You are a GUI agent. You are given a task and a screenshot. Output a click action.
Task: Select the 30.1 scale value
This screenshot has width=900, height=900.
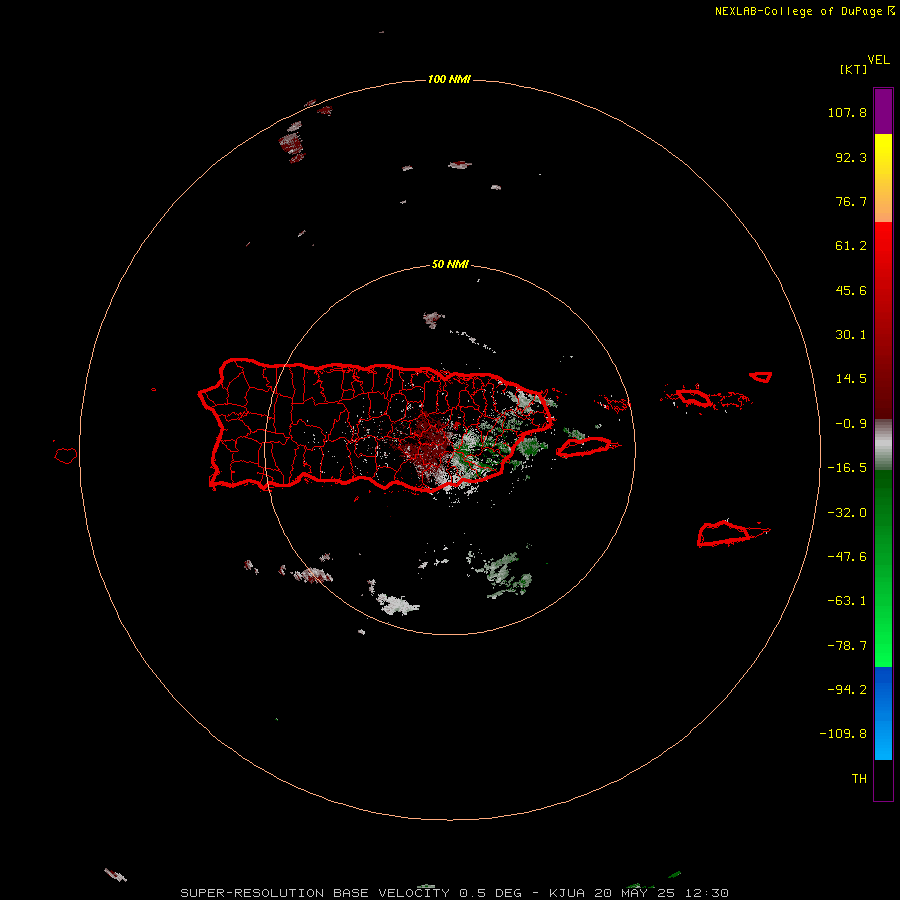pos(851,335)
